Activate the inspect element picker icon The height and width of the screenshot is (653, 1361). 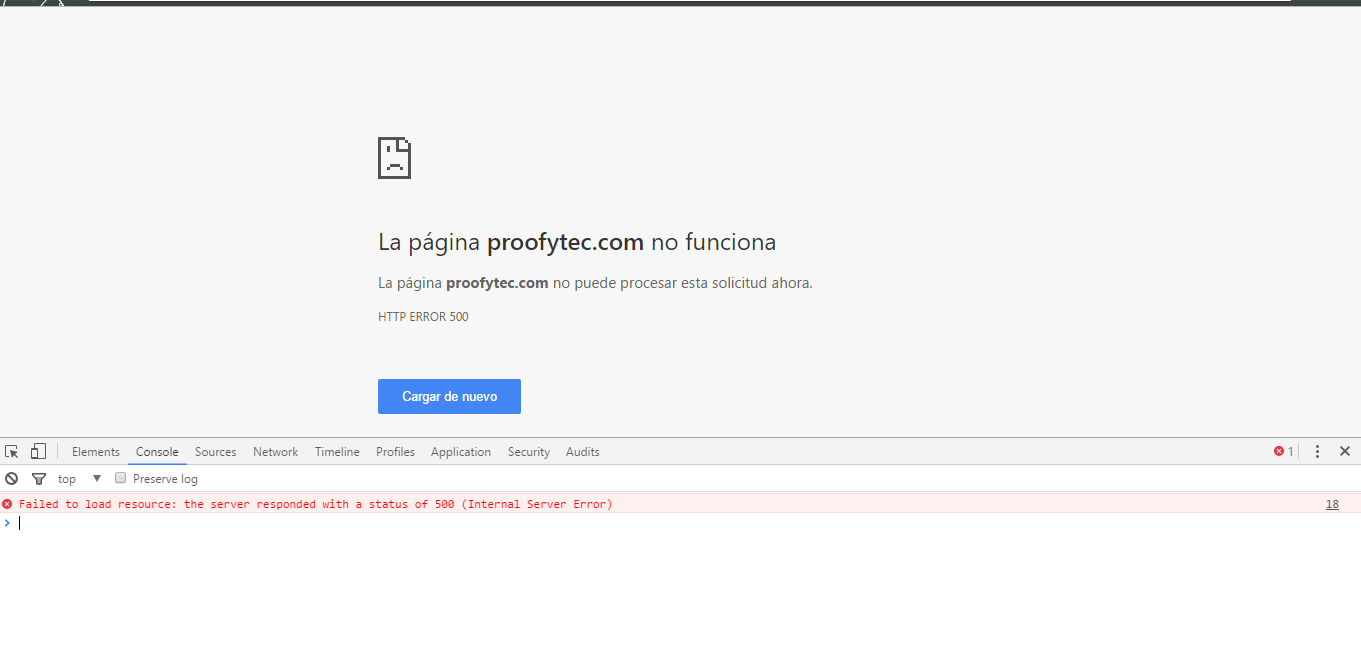12,452
